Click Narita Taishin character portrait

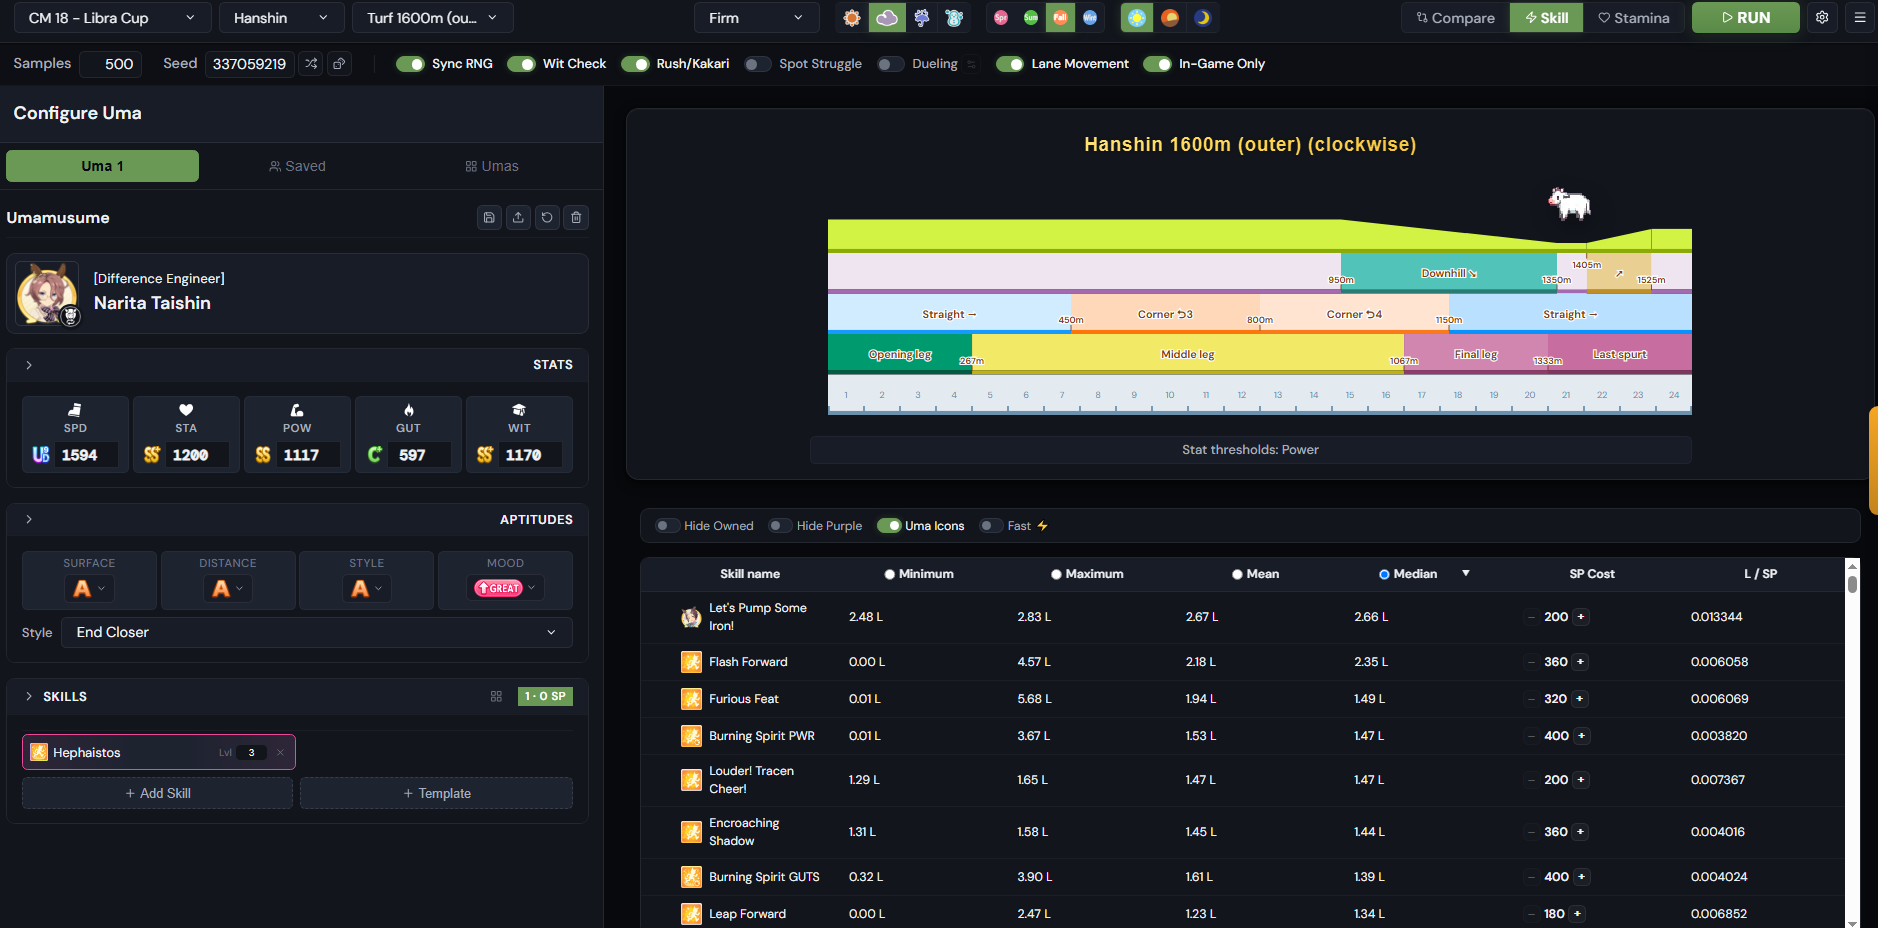click(47, 293)
